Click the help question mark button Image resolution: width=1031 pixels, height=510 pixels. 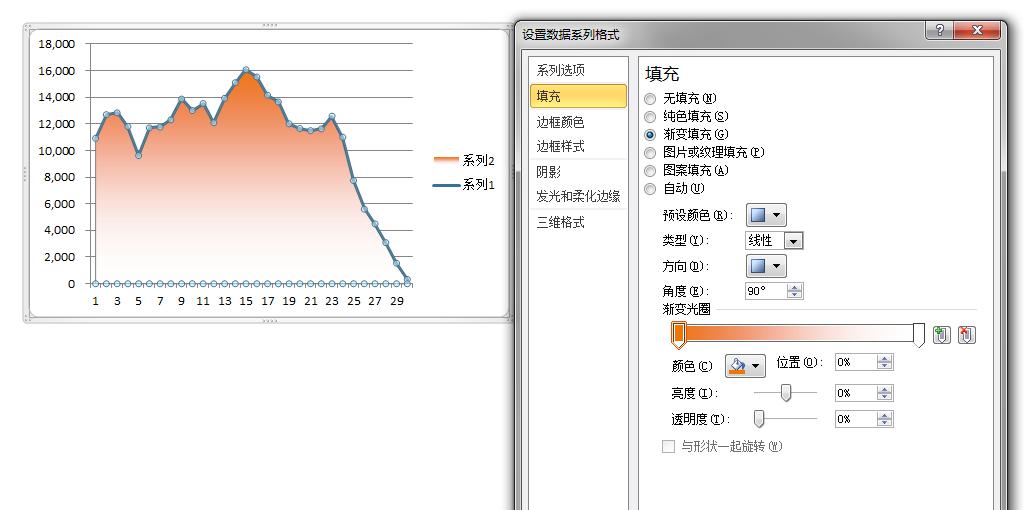point(940,30)
